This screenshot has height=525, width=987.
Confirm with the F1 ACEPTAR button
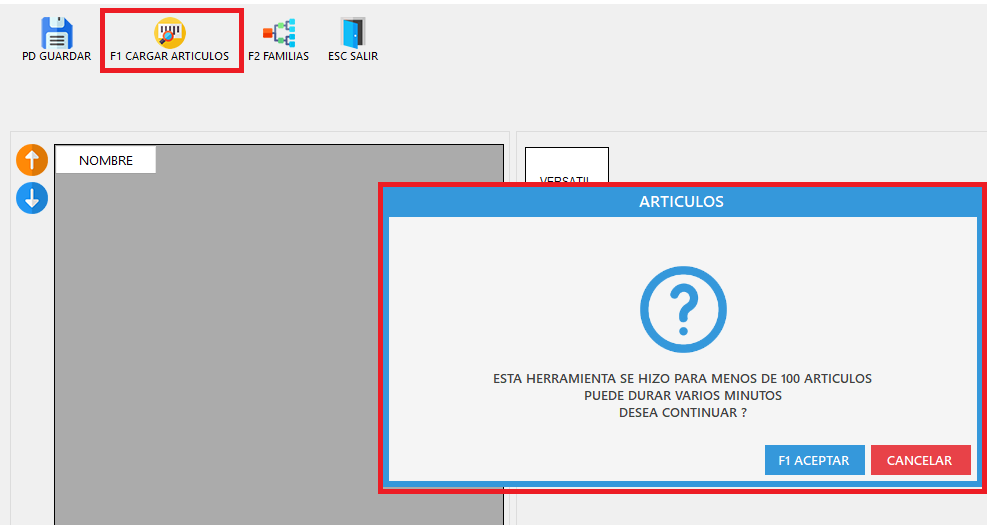[813, 460]
